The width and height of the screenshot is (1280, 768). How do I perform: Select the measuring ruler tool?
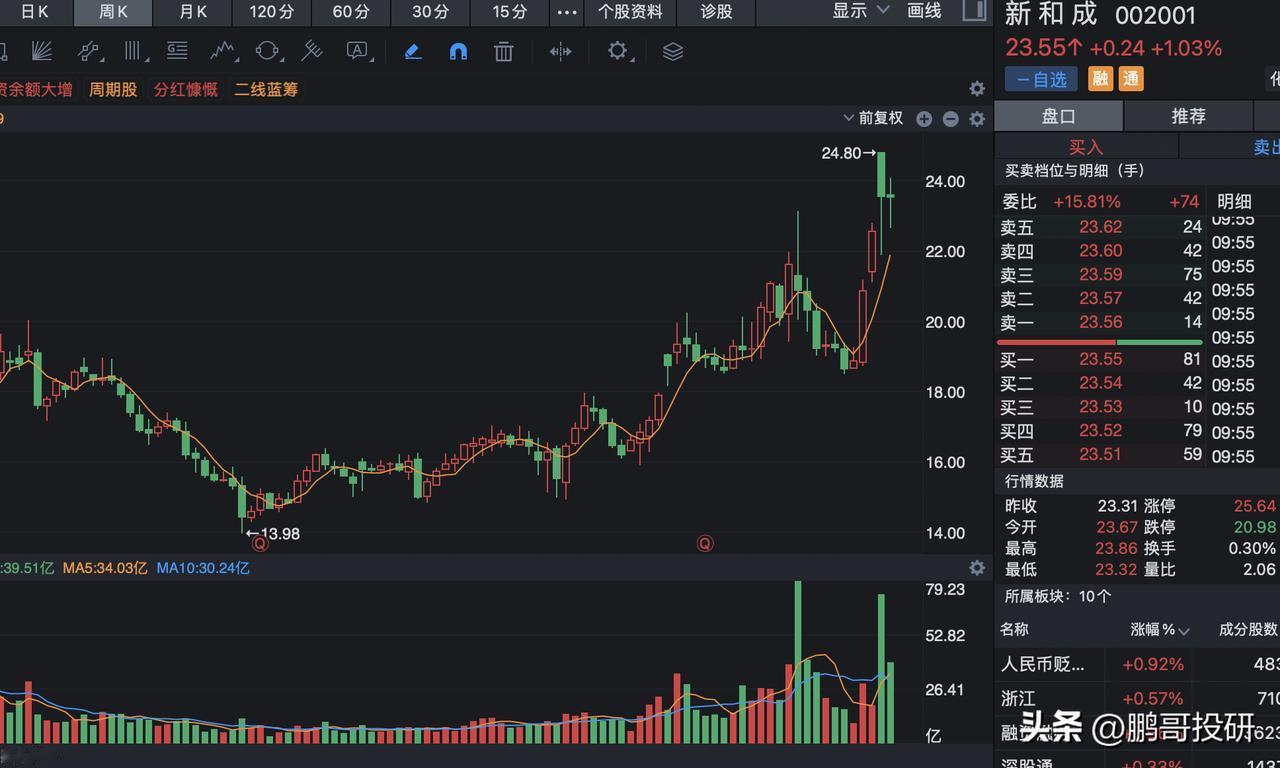[x=312, y=51]
